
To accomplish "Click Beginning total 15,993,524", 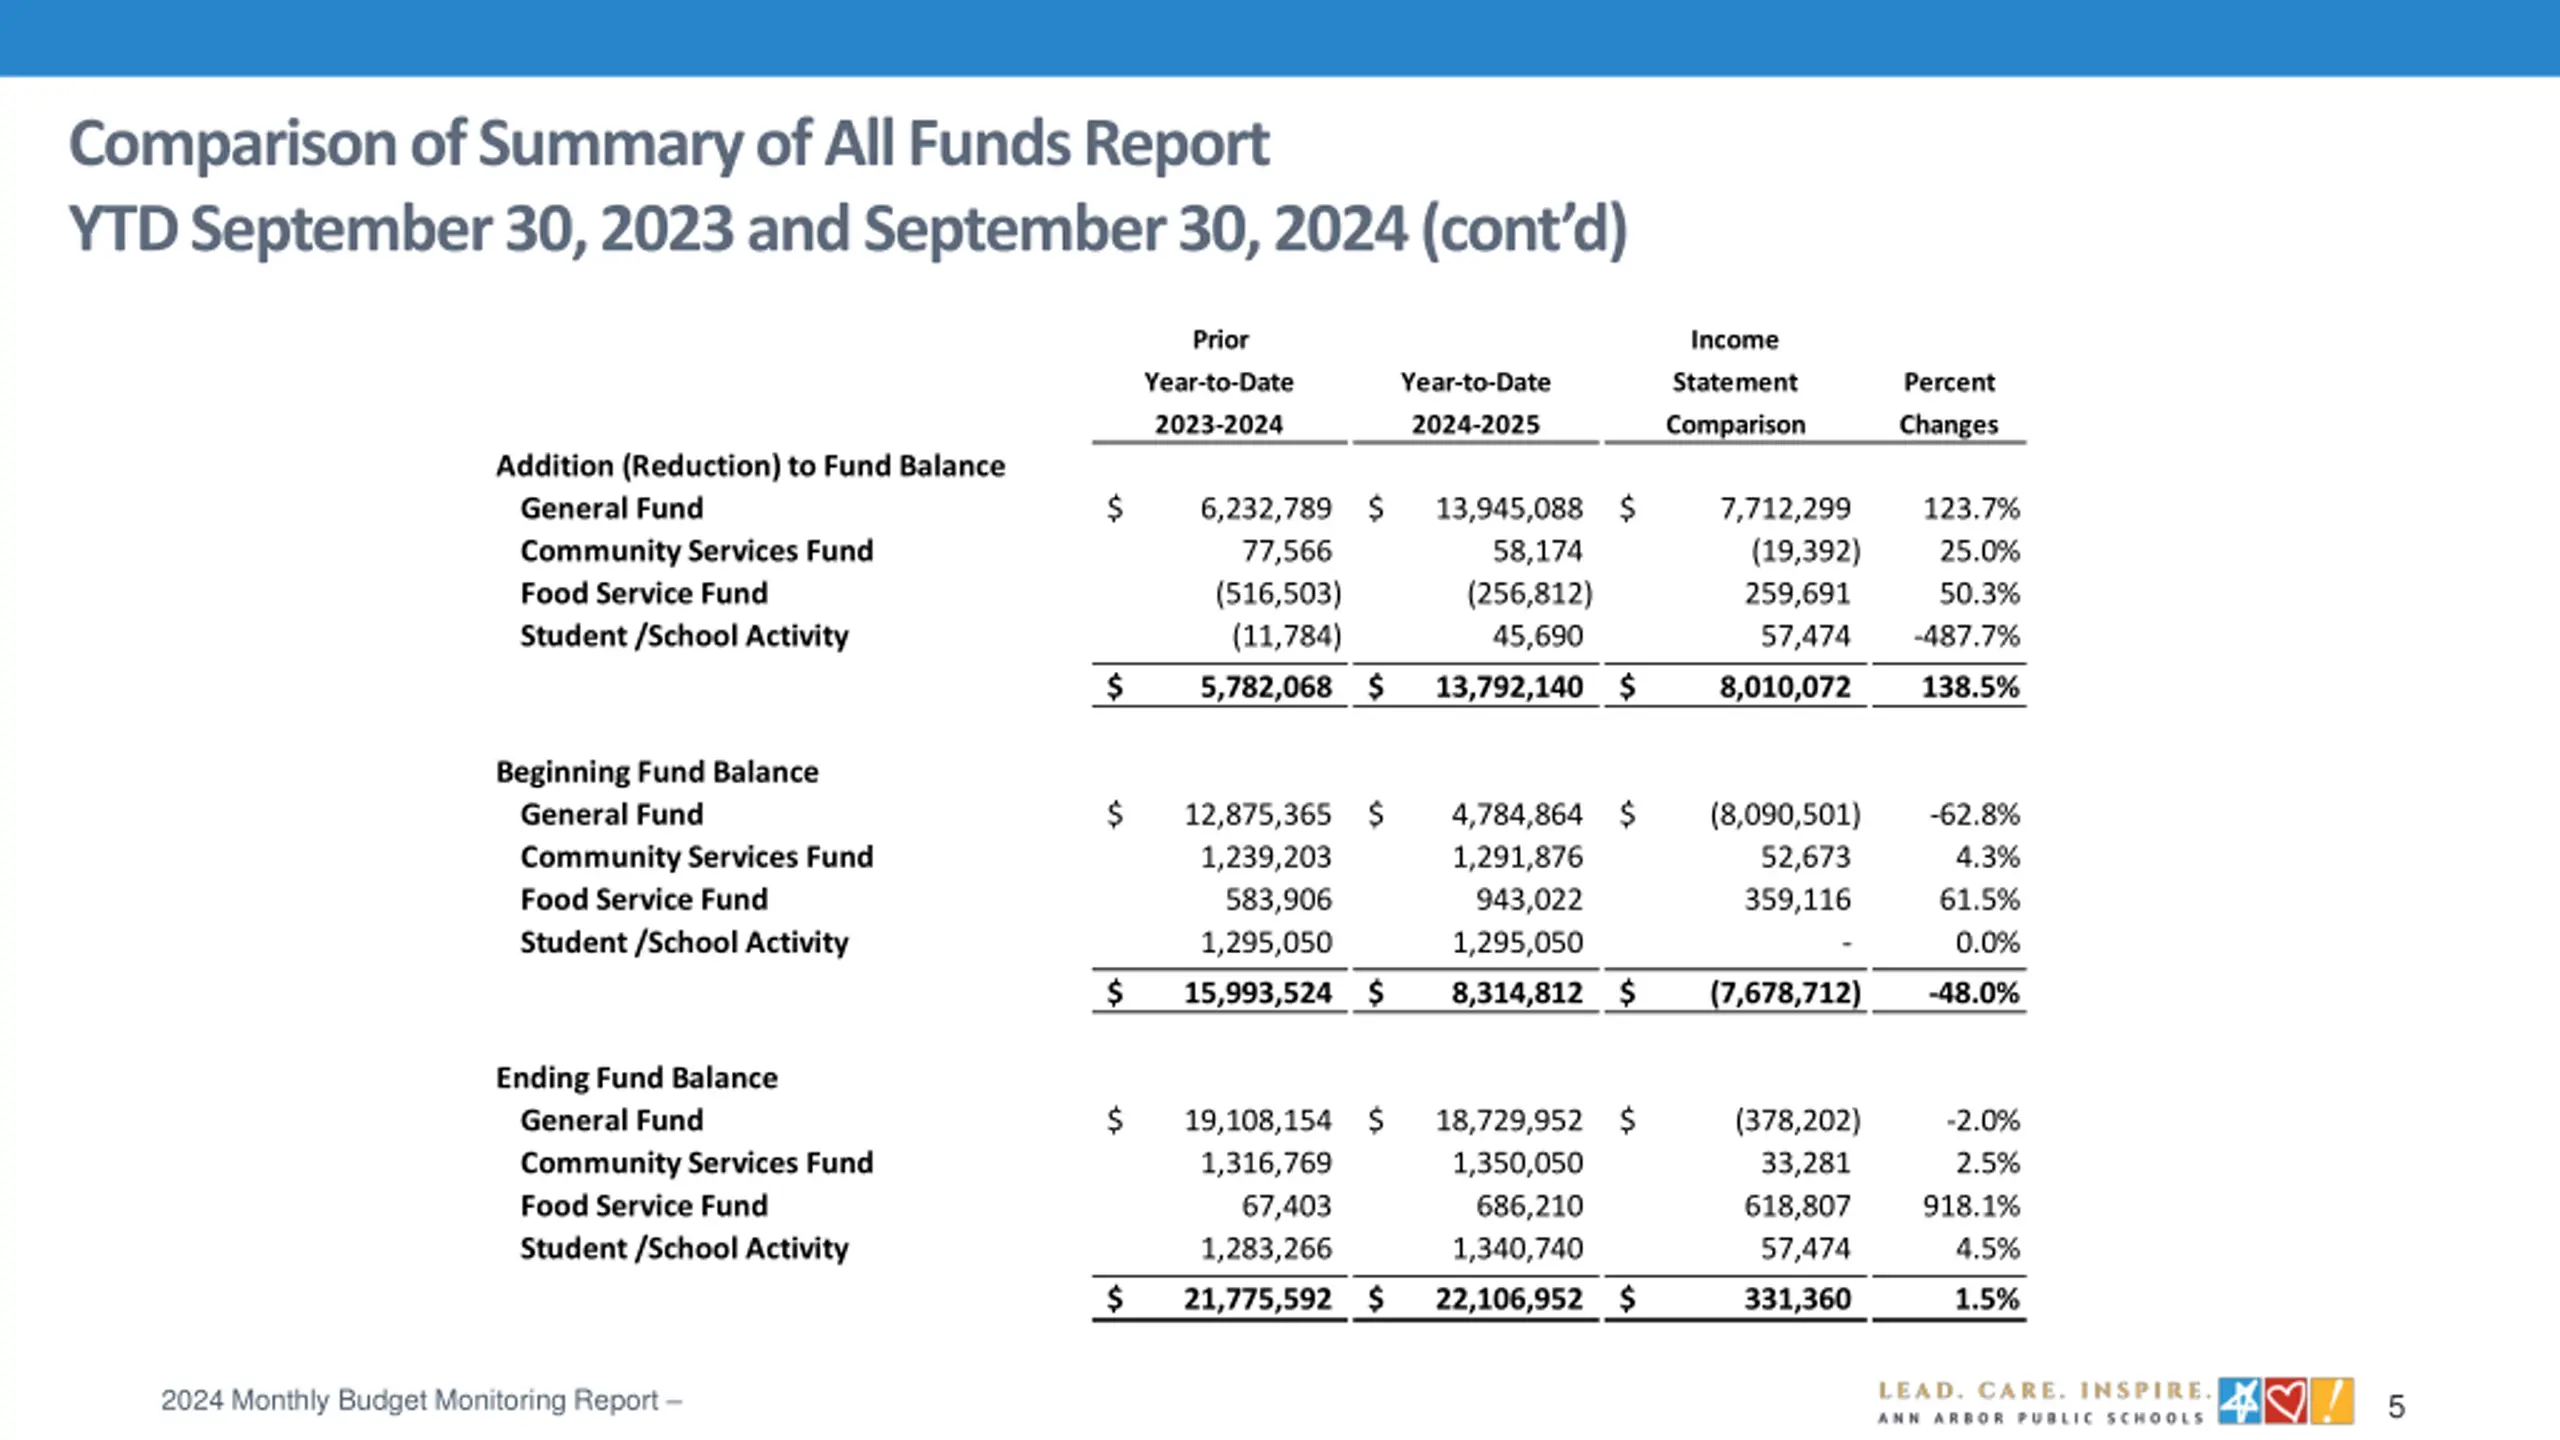I will pyautogui.click(x=1258, y=993).
